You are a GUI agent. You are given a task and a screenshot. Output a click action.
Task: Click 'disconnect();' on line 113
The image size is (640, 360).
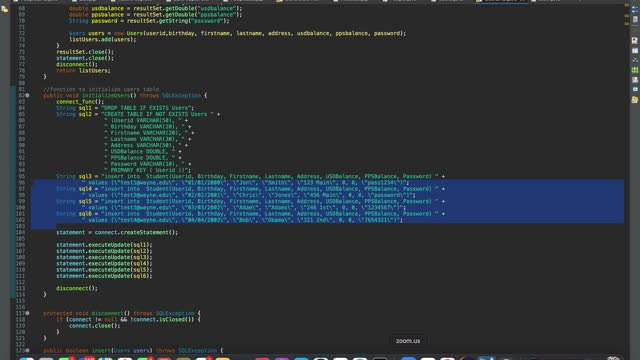pyautogui.click(x=77, y=288)
